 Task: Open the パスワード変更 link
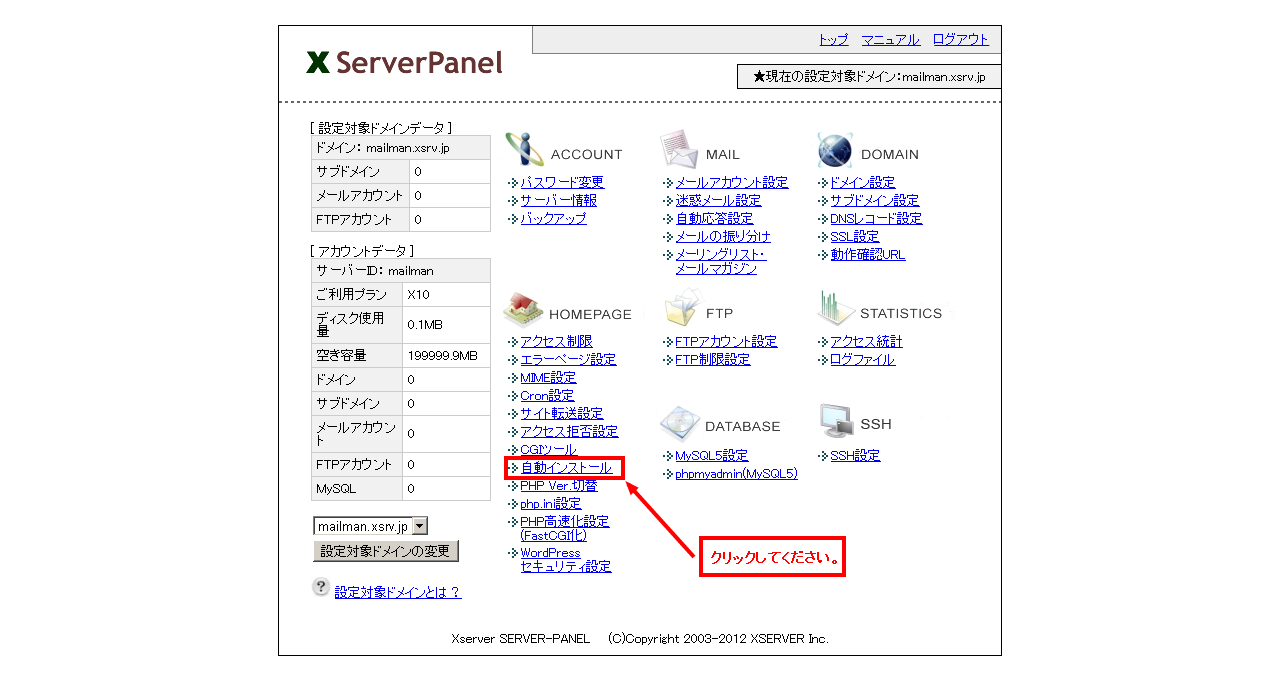click(x=562, y=182)
